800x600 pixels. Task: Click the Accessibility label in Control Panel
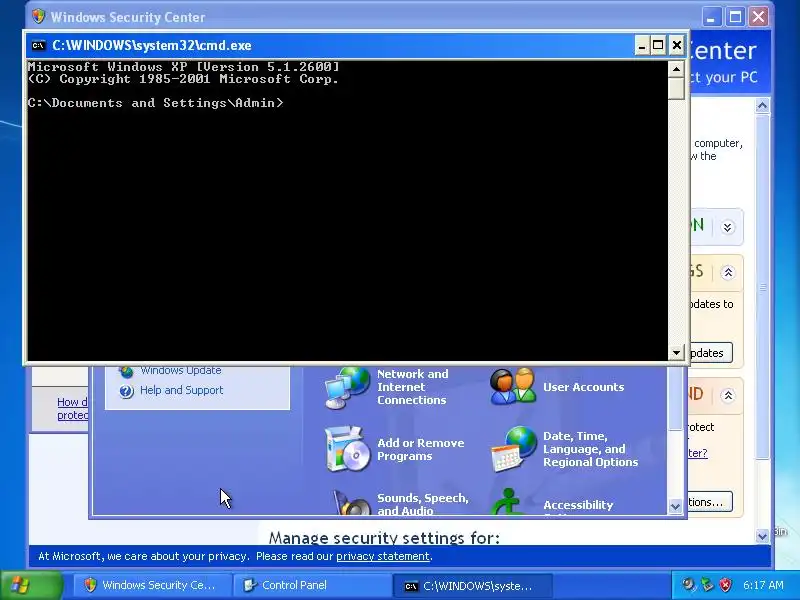click(x=578, y=505)
